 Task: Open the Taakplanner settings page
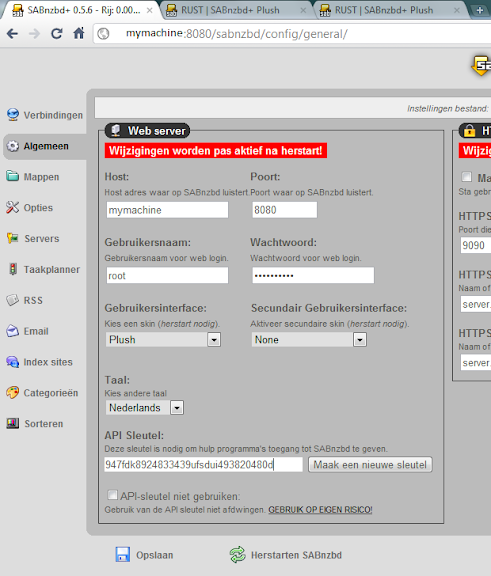(52, 269)
